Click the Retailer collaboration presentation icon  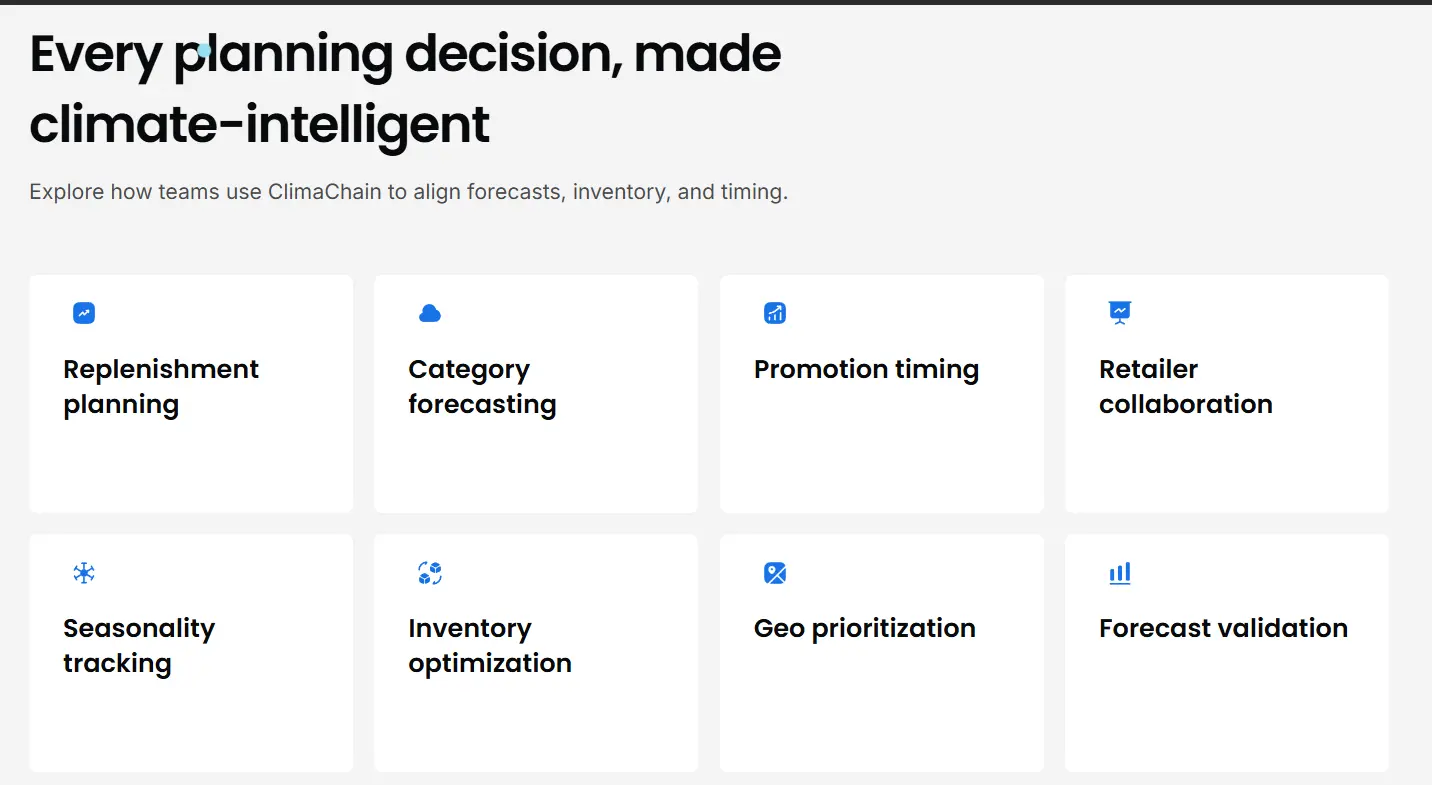pos(1120,313)
